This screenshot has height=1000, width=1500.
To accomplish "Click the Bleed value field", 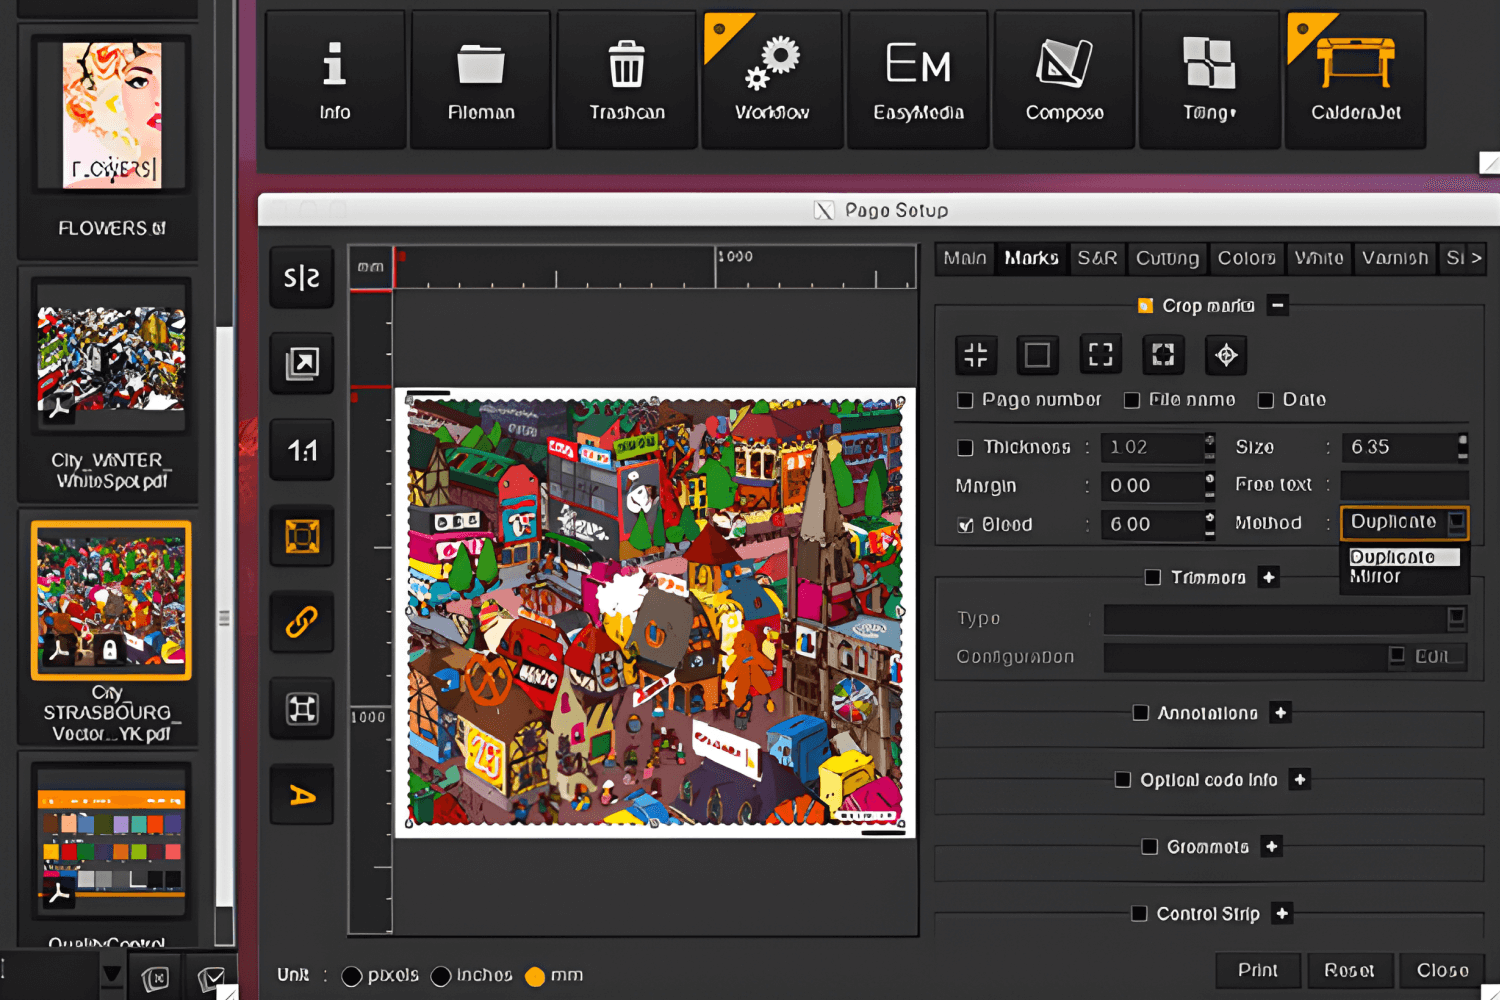I will click(1154, 524).
